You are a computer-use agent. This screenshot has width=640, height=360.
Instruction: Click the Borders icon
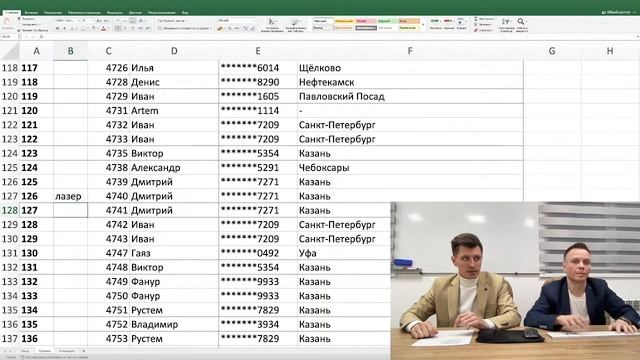tap(83, 29)
